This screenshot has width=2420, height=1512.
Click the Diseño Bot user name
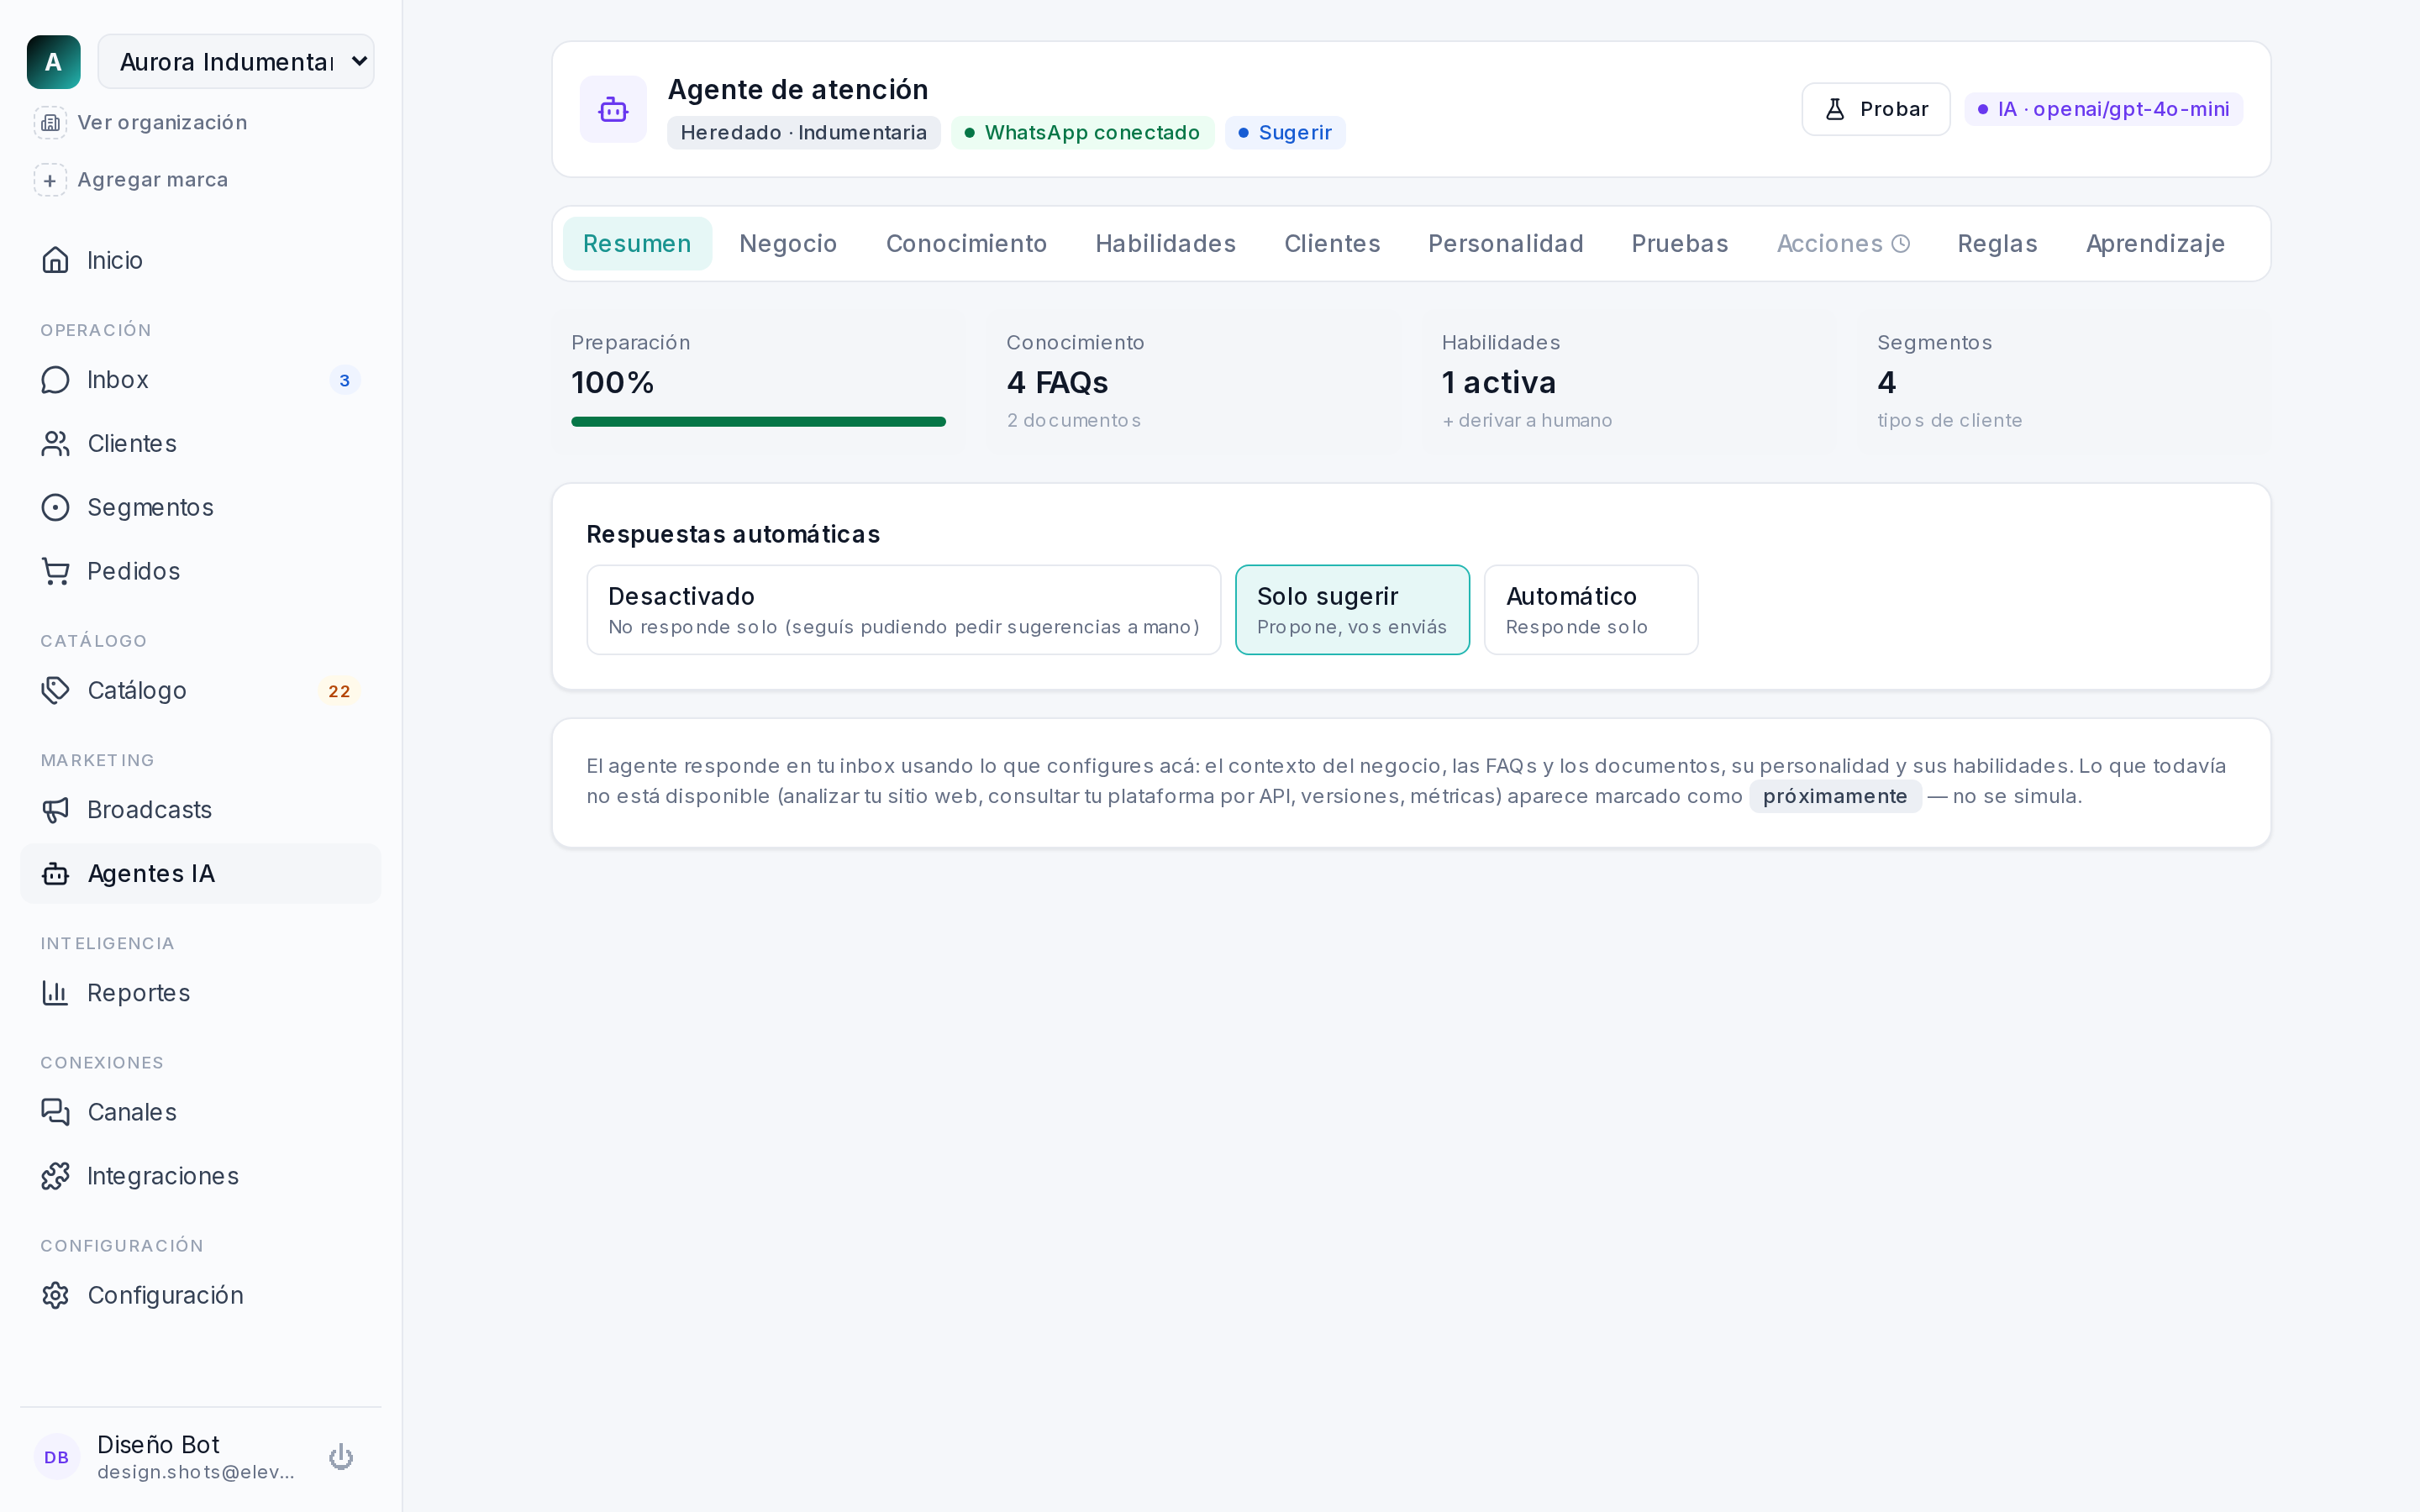158,1445
